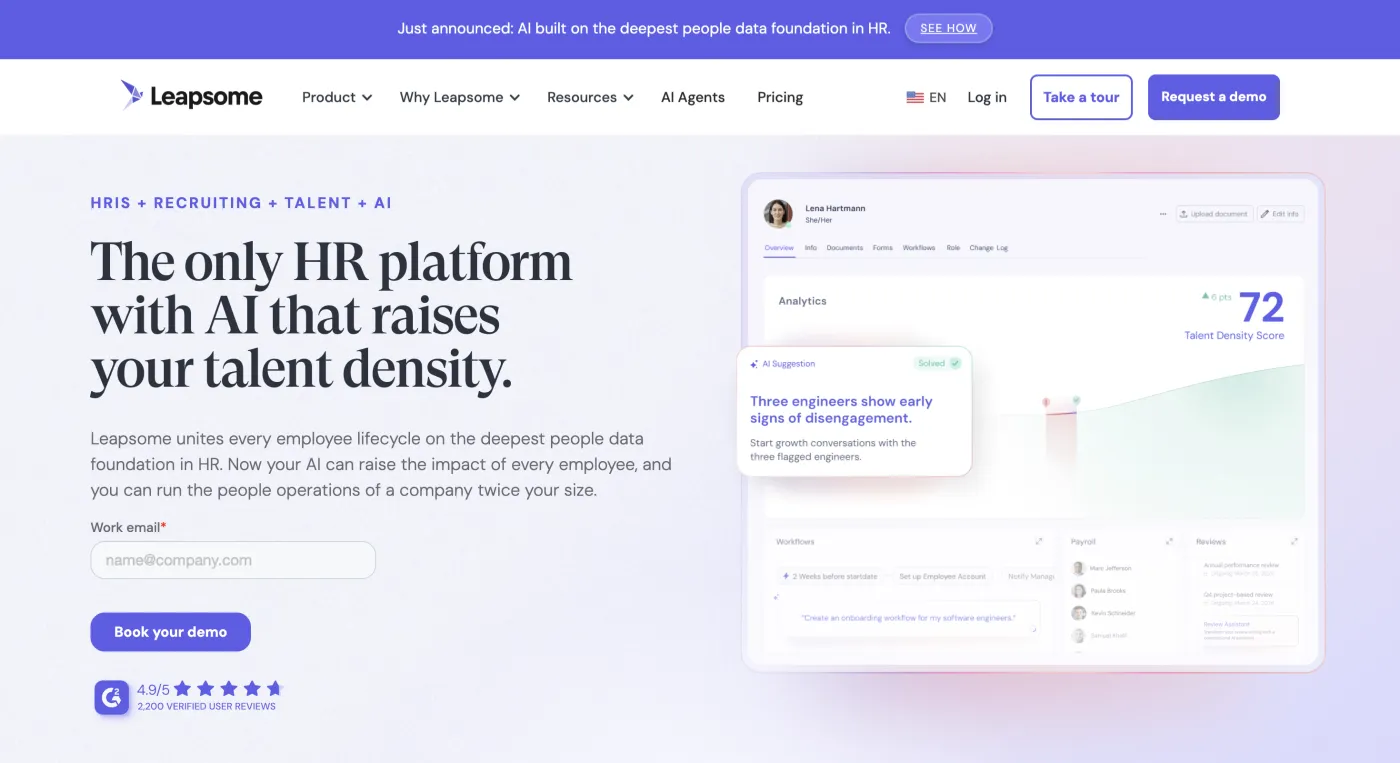Click the 'Set up Employee Account' workflow chip
The height and width of the screenshot is (763, 1400).
(x=942, y=576)
